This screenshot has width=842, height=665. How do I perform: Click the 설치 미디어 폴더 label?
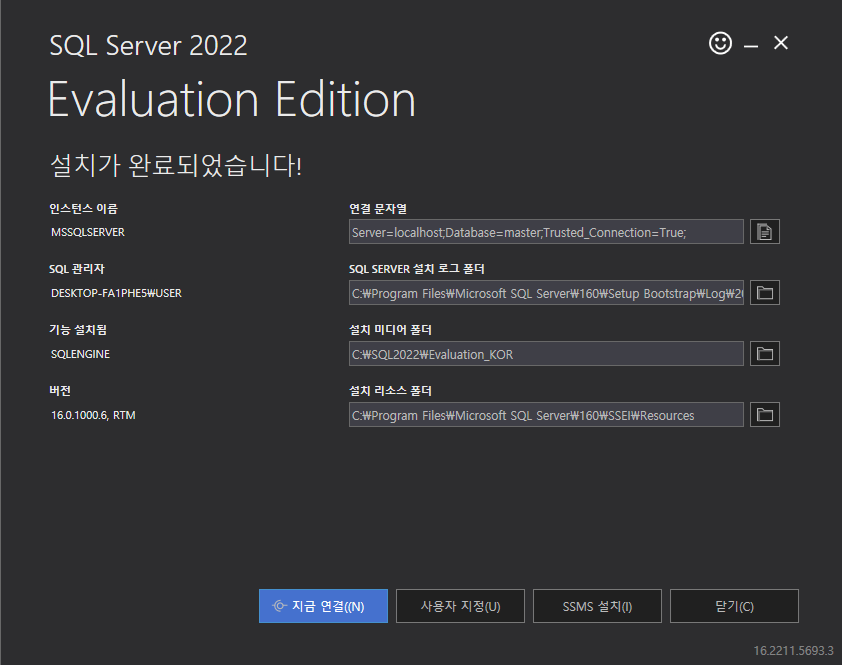[x=390, y=330]
